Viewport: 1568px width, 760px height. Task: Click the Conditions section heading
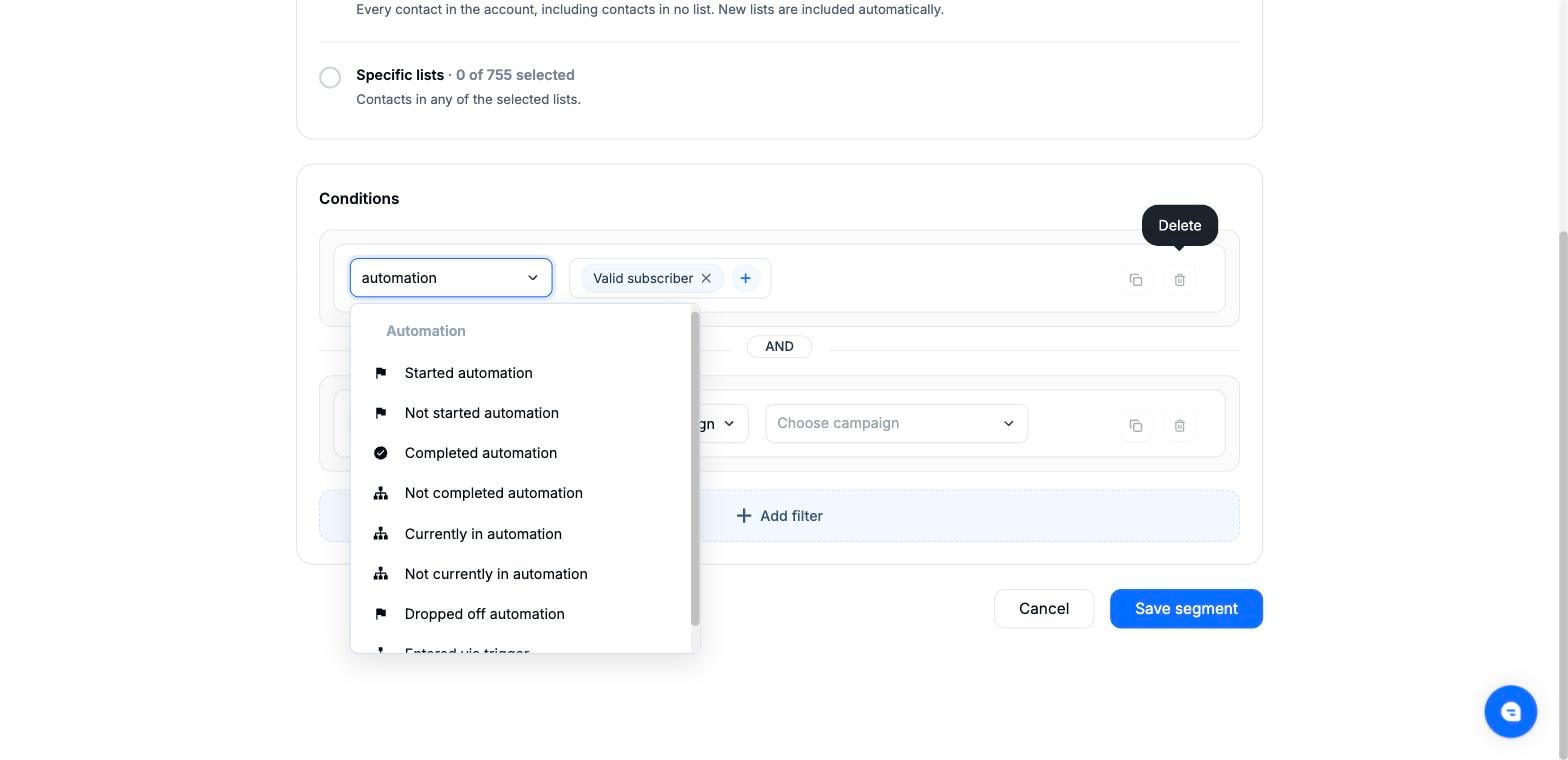coord(359,198)
